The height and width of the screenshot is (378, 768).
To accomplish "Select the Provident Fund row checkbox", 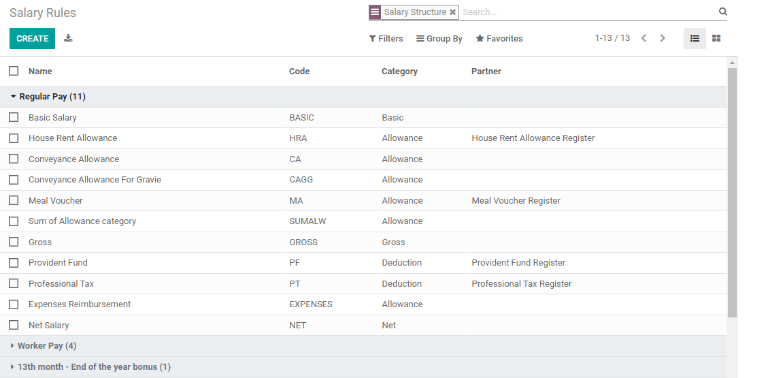I will pyautogui.click(x=14, y=263).
